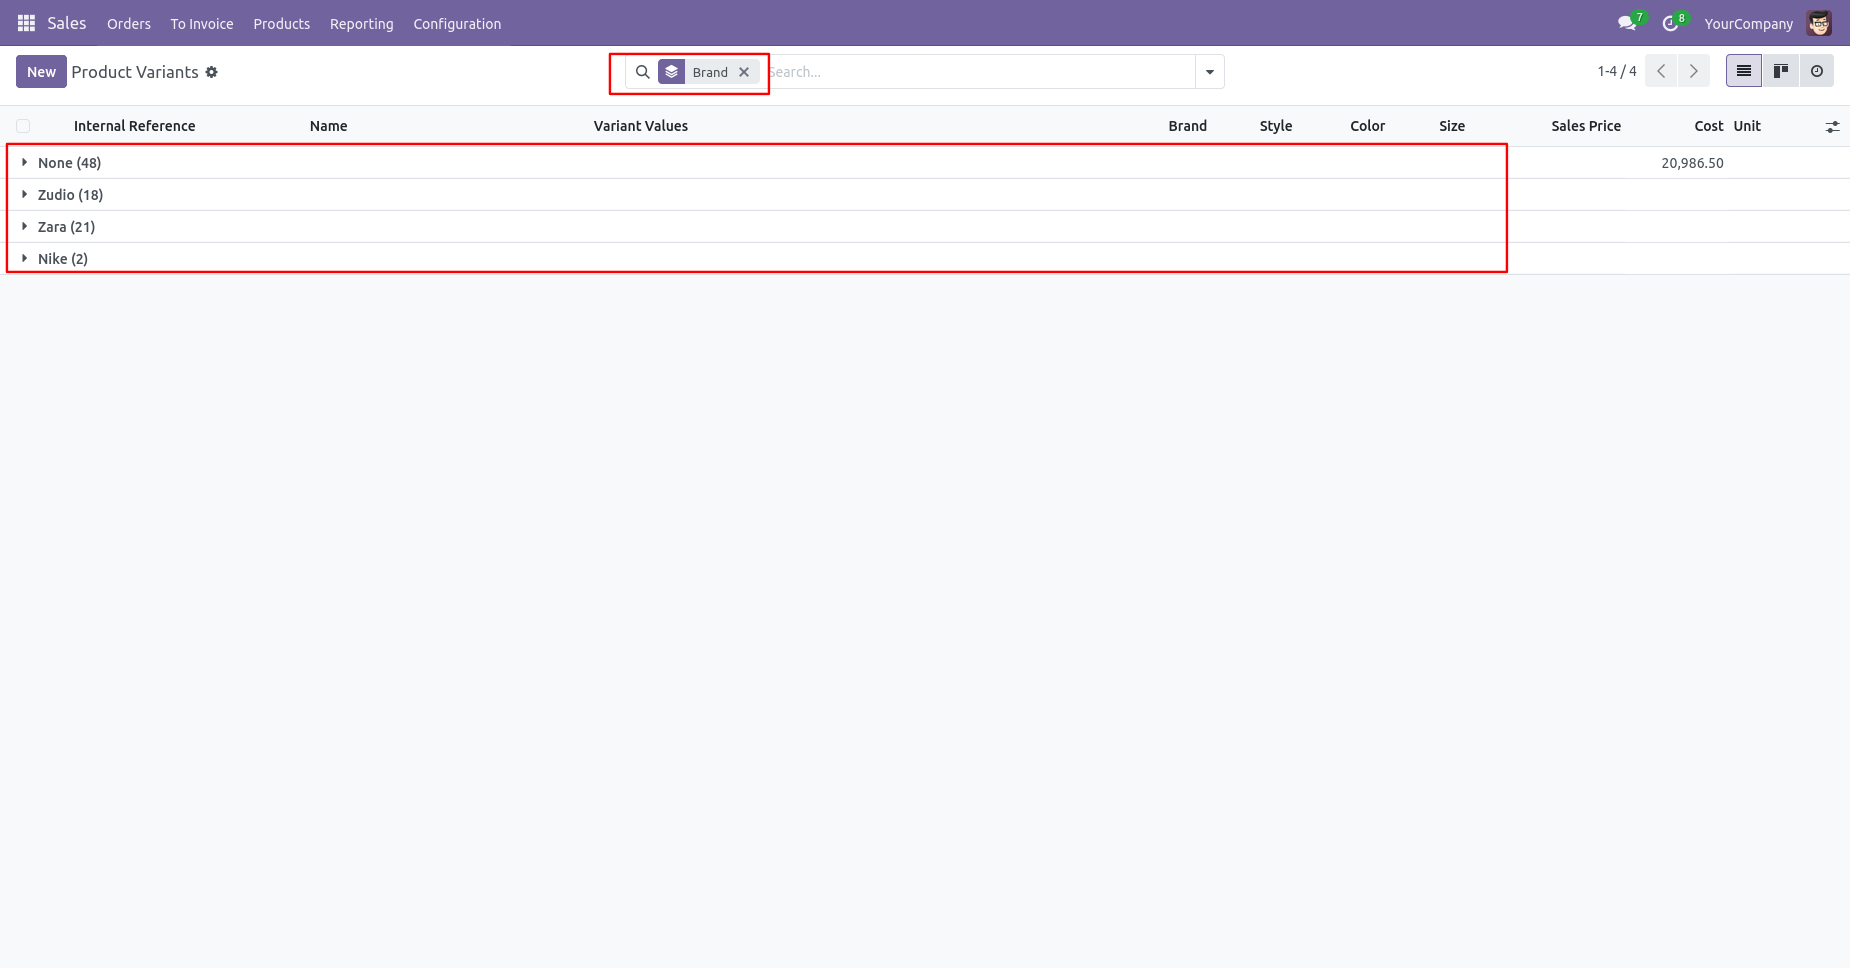
Task: Sort by Color column header
Action: coord(1368,126)
